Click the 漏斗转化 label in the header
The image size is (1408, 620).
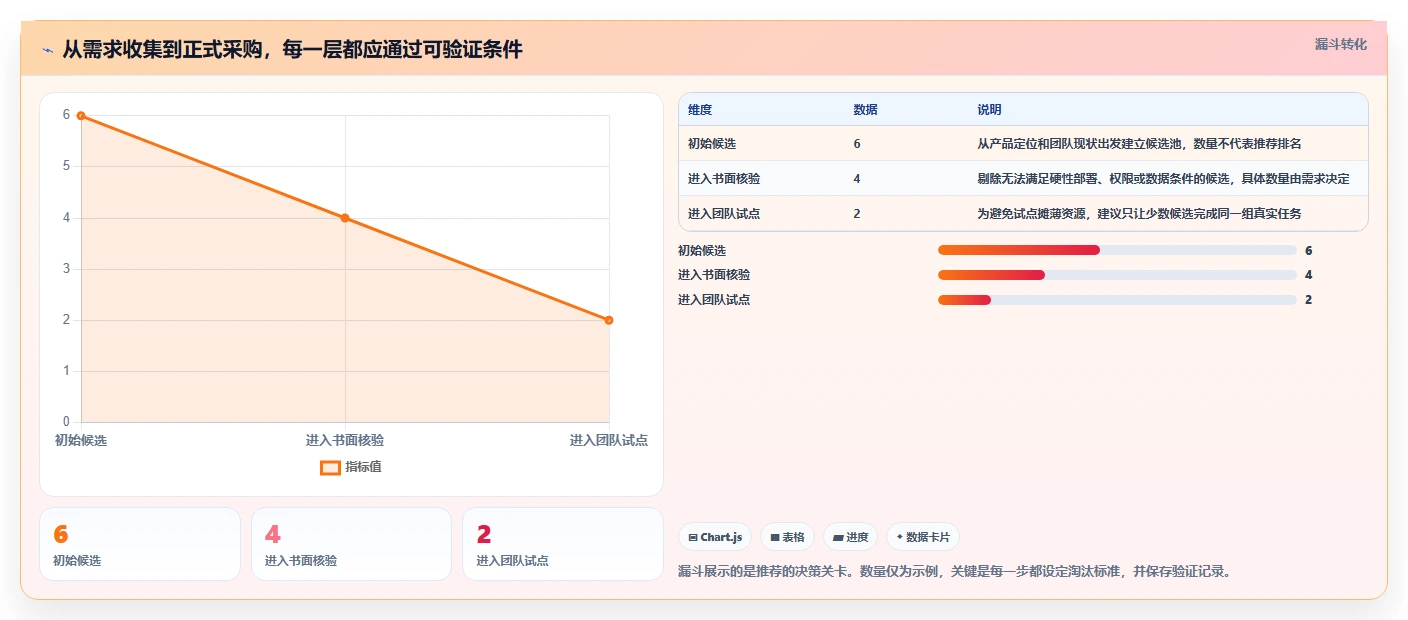pyautogui.click(x=1340, y=44)
